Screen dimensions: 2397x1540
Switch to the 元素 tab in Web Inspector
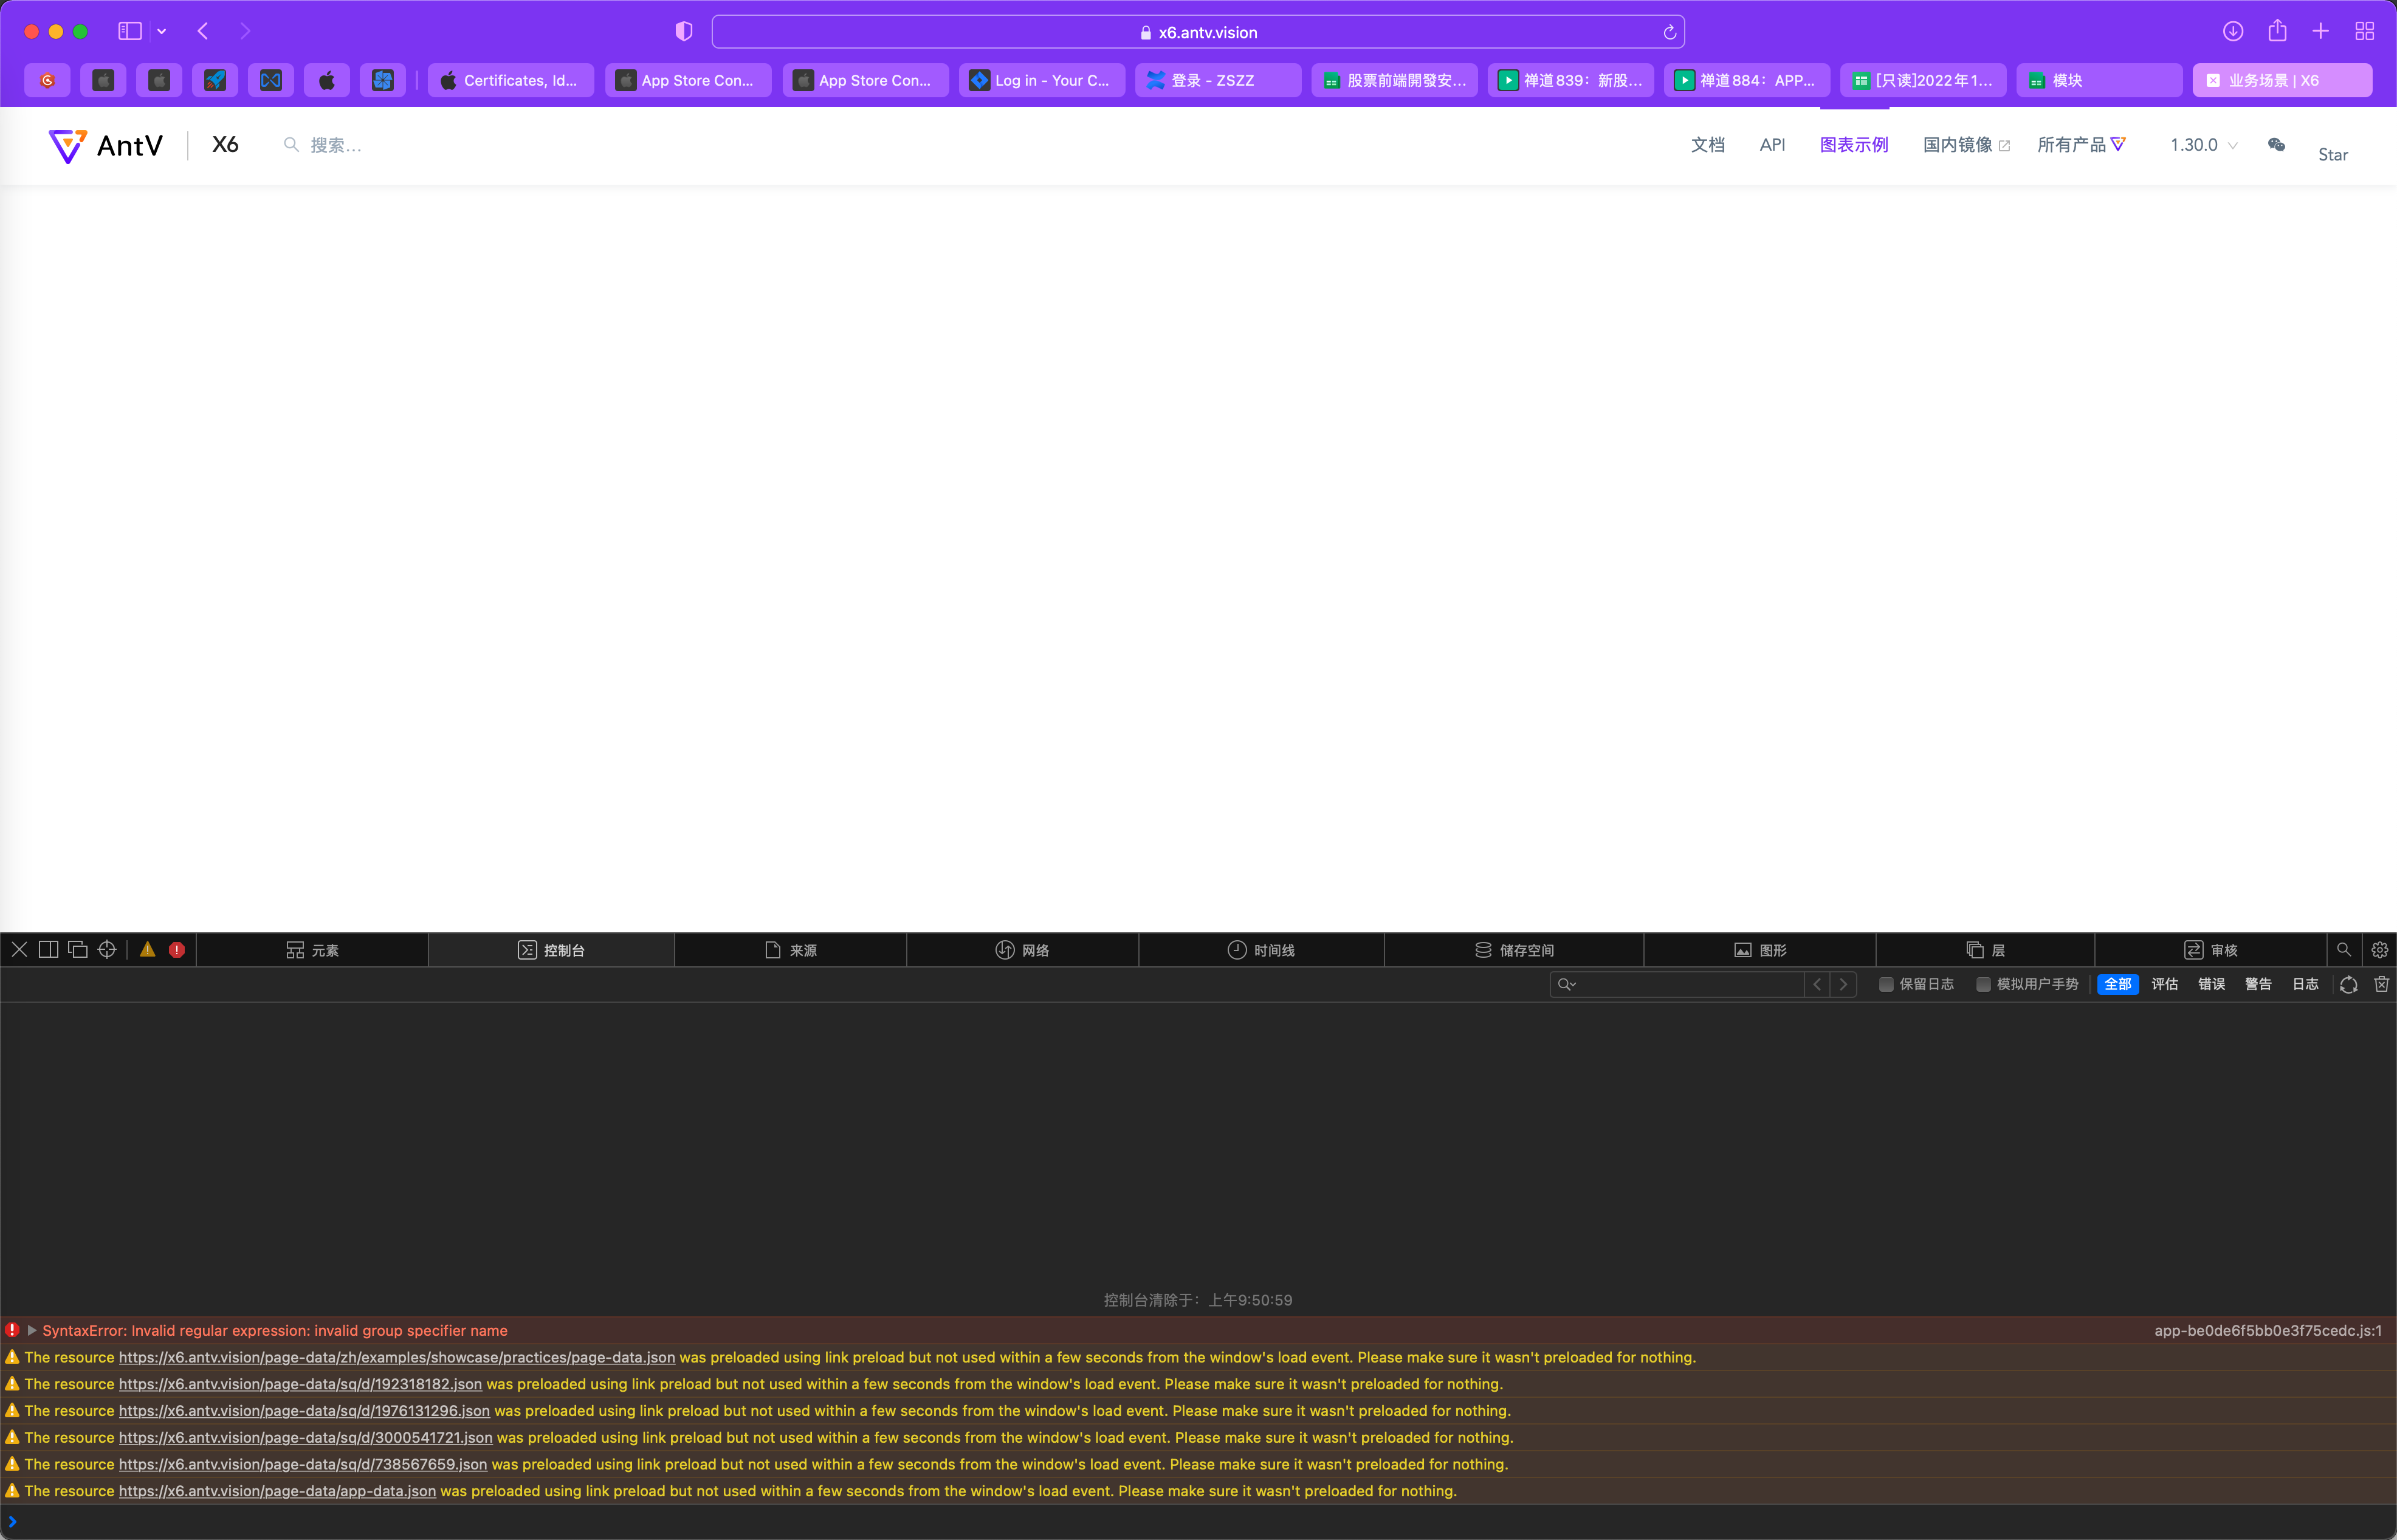tap(314, 949)
